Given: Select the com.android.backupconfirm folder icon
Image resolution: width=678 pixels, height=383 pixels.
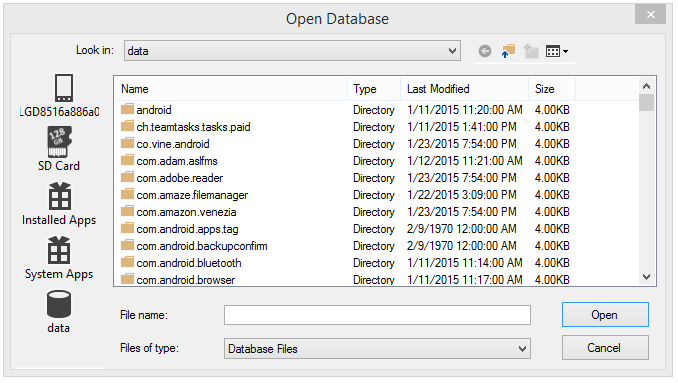Looking at the screenshot, I should coord(127,245).
